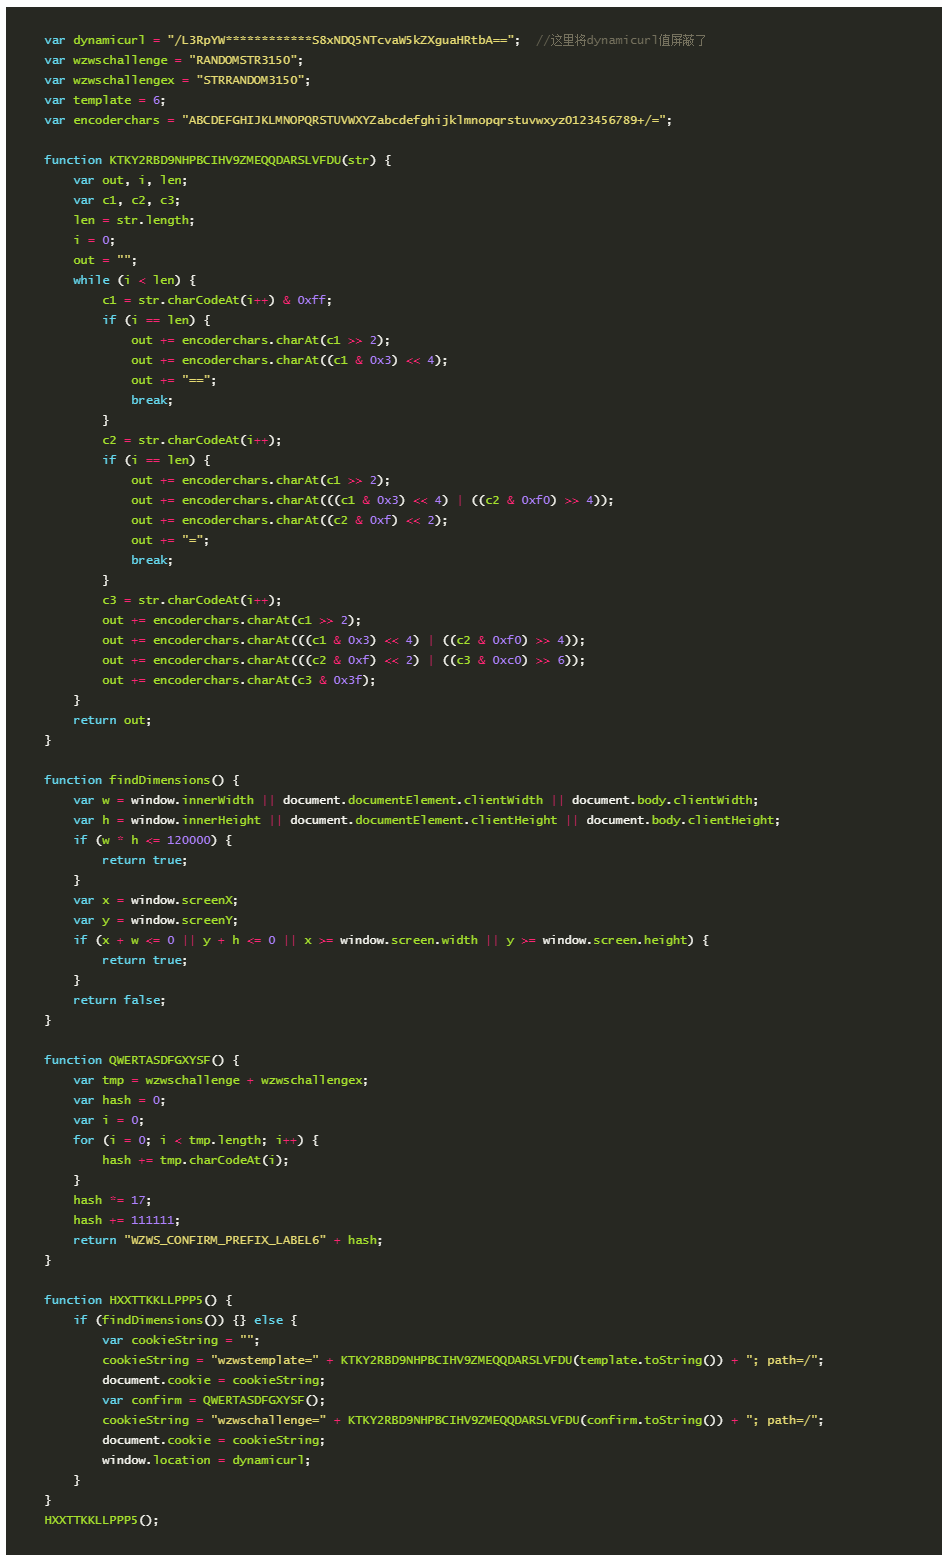The width and height of the screenshot is (942, 1555).
Task: Click the final HXXTTKKLLPPP5(); call
Action: click(101, 1520)
